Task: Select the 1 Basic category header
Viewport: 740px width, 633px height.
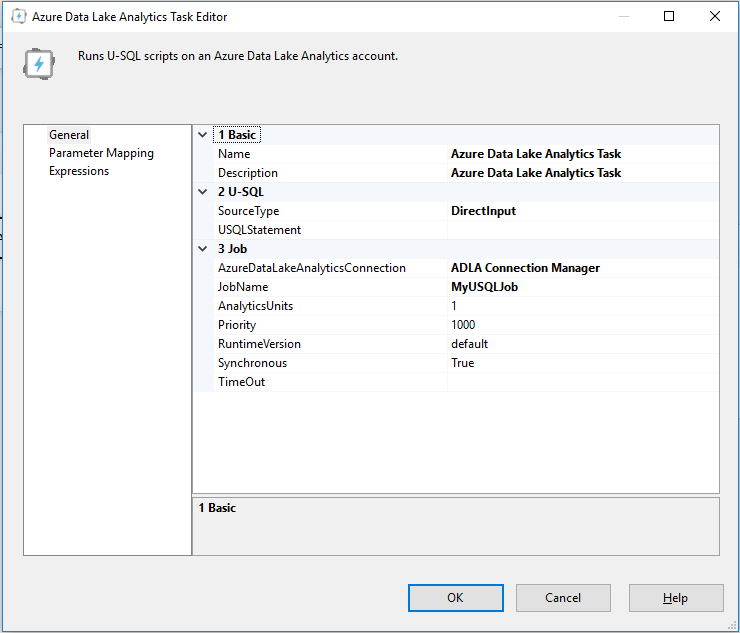Action: [x=237, y=135]
